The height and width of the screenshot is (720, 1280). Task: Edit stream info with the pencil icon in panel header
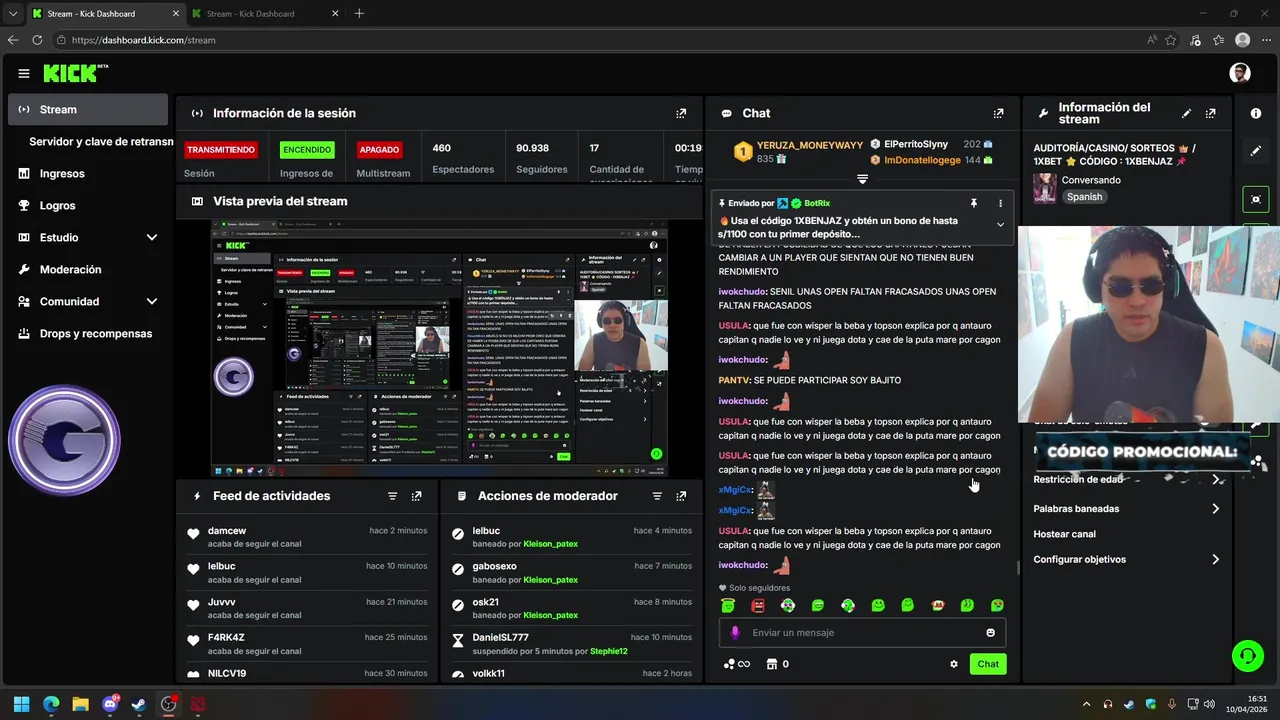(x=1187, y=114)
